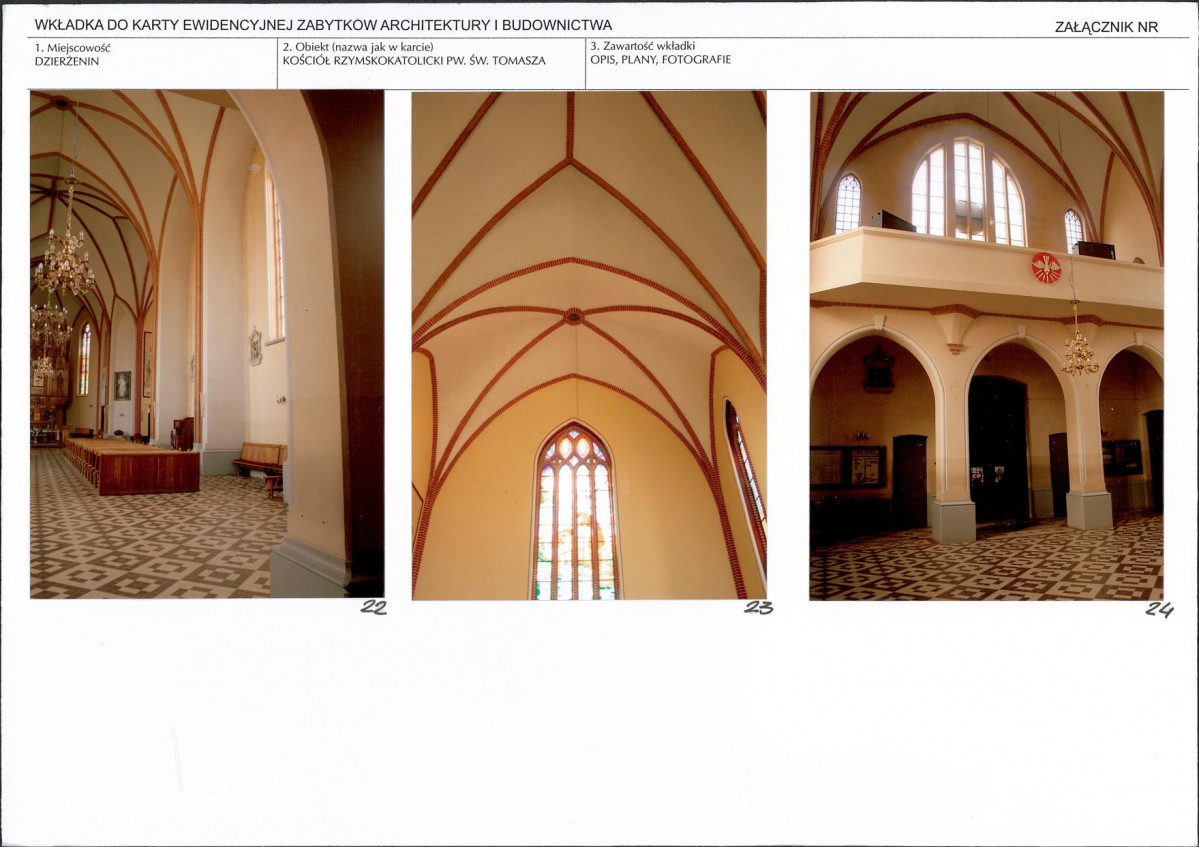Click vaulted ceiling photo numbered 23
The height and width of the screenshot is (847, 1199).
coord(589,346)
